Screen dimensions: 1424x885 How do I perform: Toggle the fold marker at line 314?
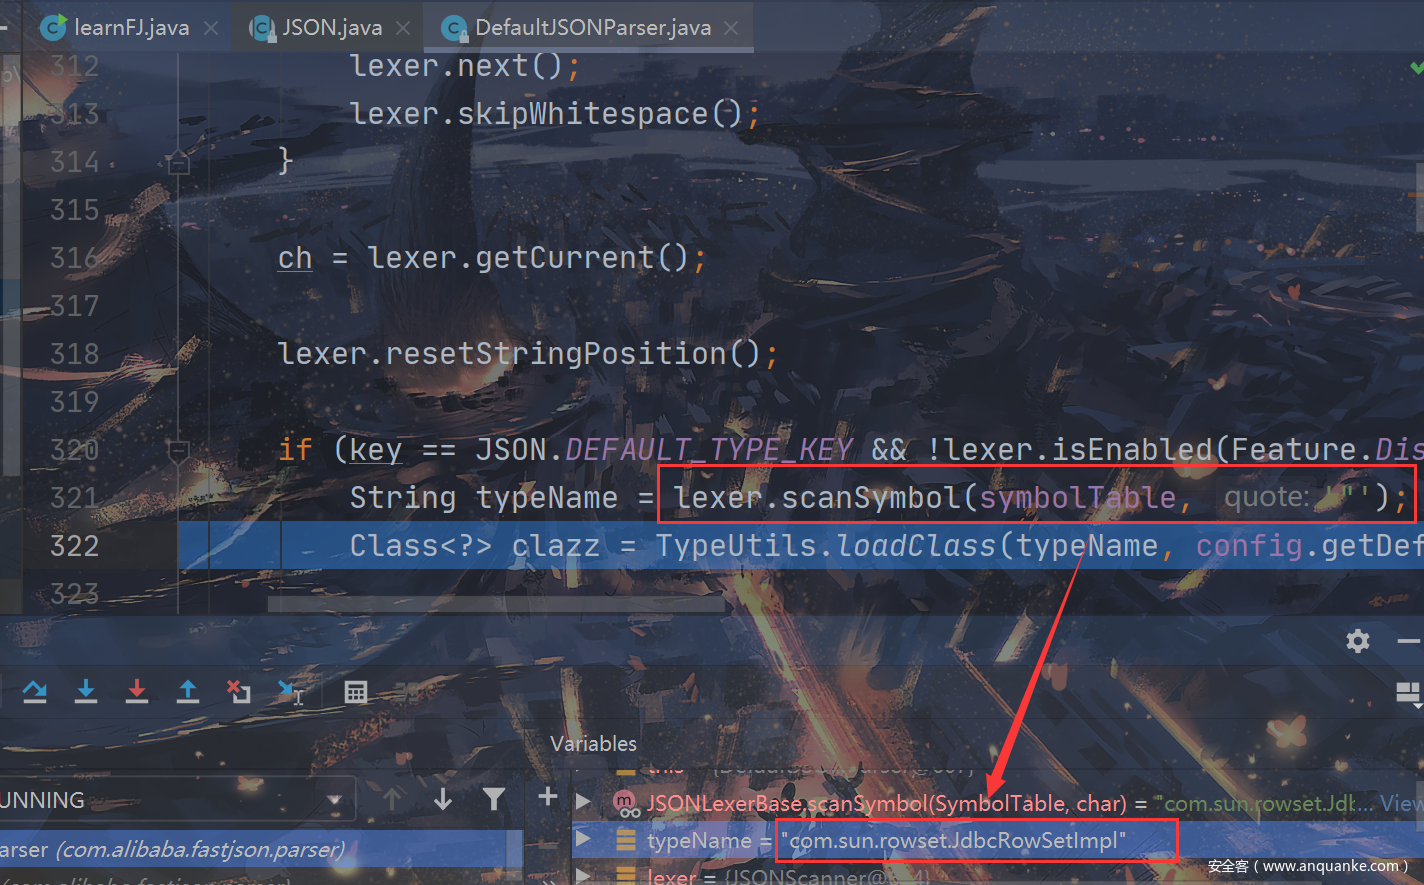(x=179, y=162)
